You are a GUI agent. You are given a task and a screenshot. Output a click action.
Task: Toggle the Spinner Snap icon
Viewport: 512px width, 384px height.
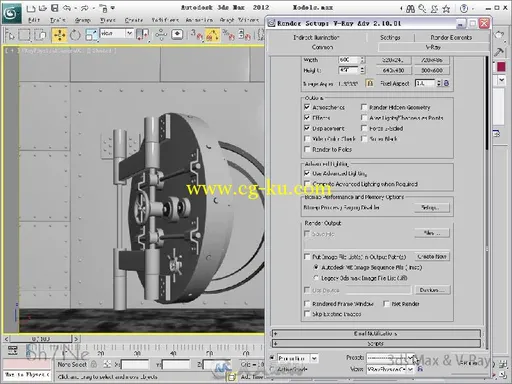pyautogui.click(x=245, y=35)
